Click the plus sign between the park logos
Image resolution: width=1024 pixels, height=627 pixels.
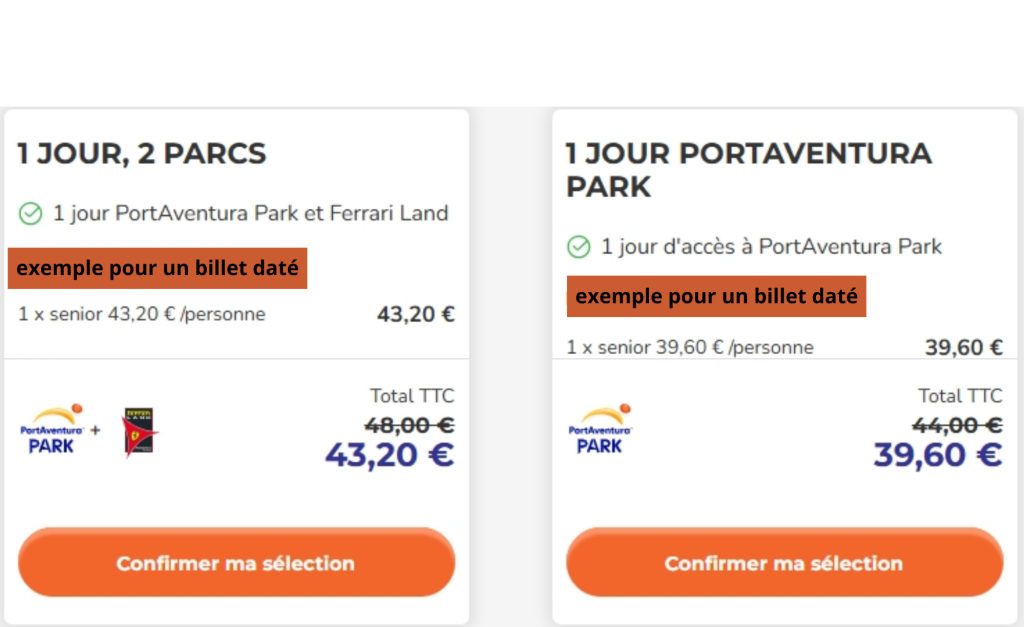pos(96,431)
